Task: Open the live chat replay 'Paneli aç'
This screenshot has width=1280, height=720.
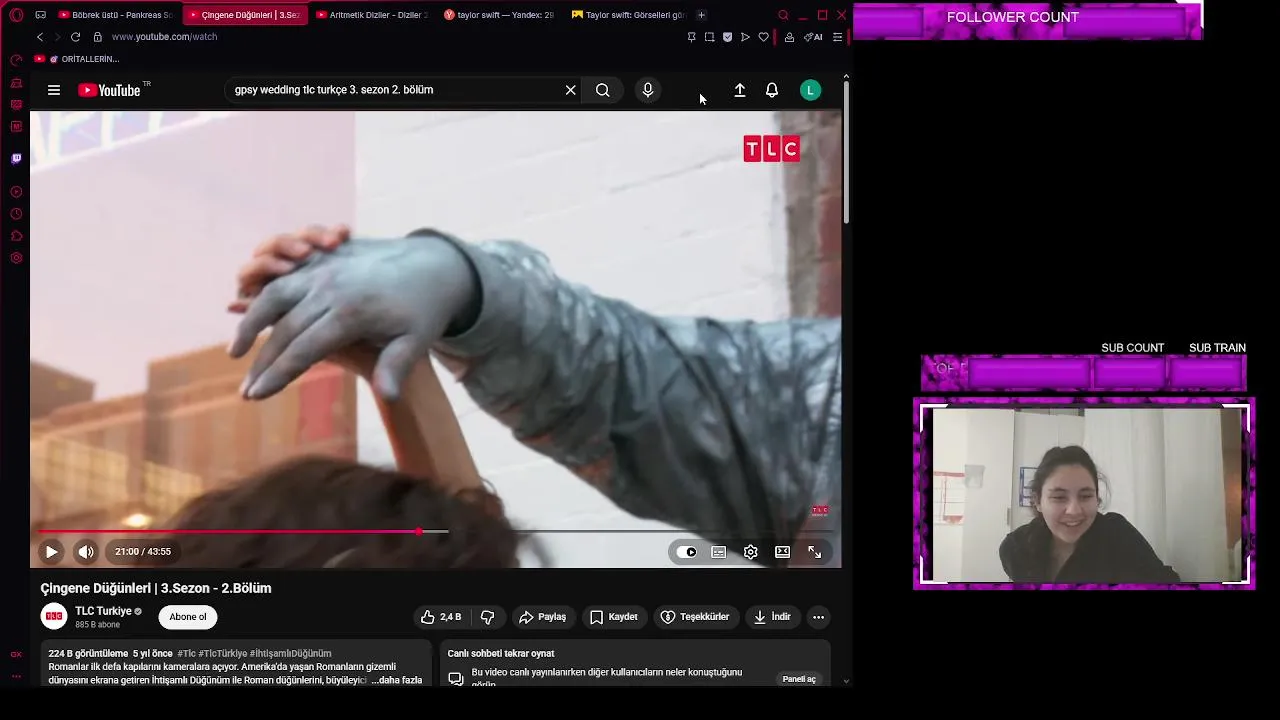Action: tap(799, 679)
